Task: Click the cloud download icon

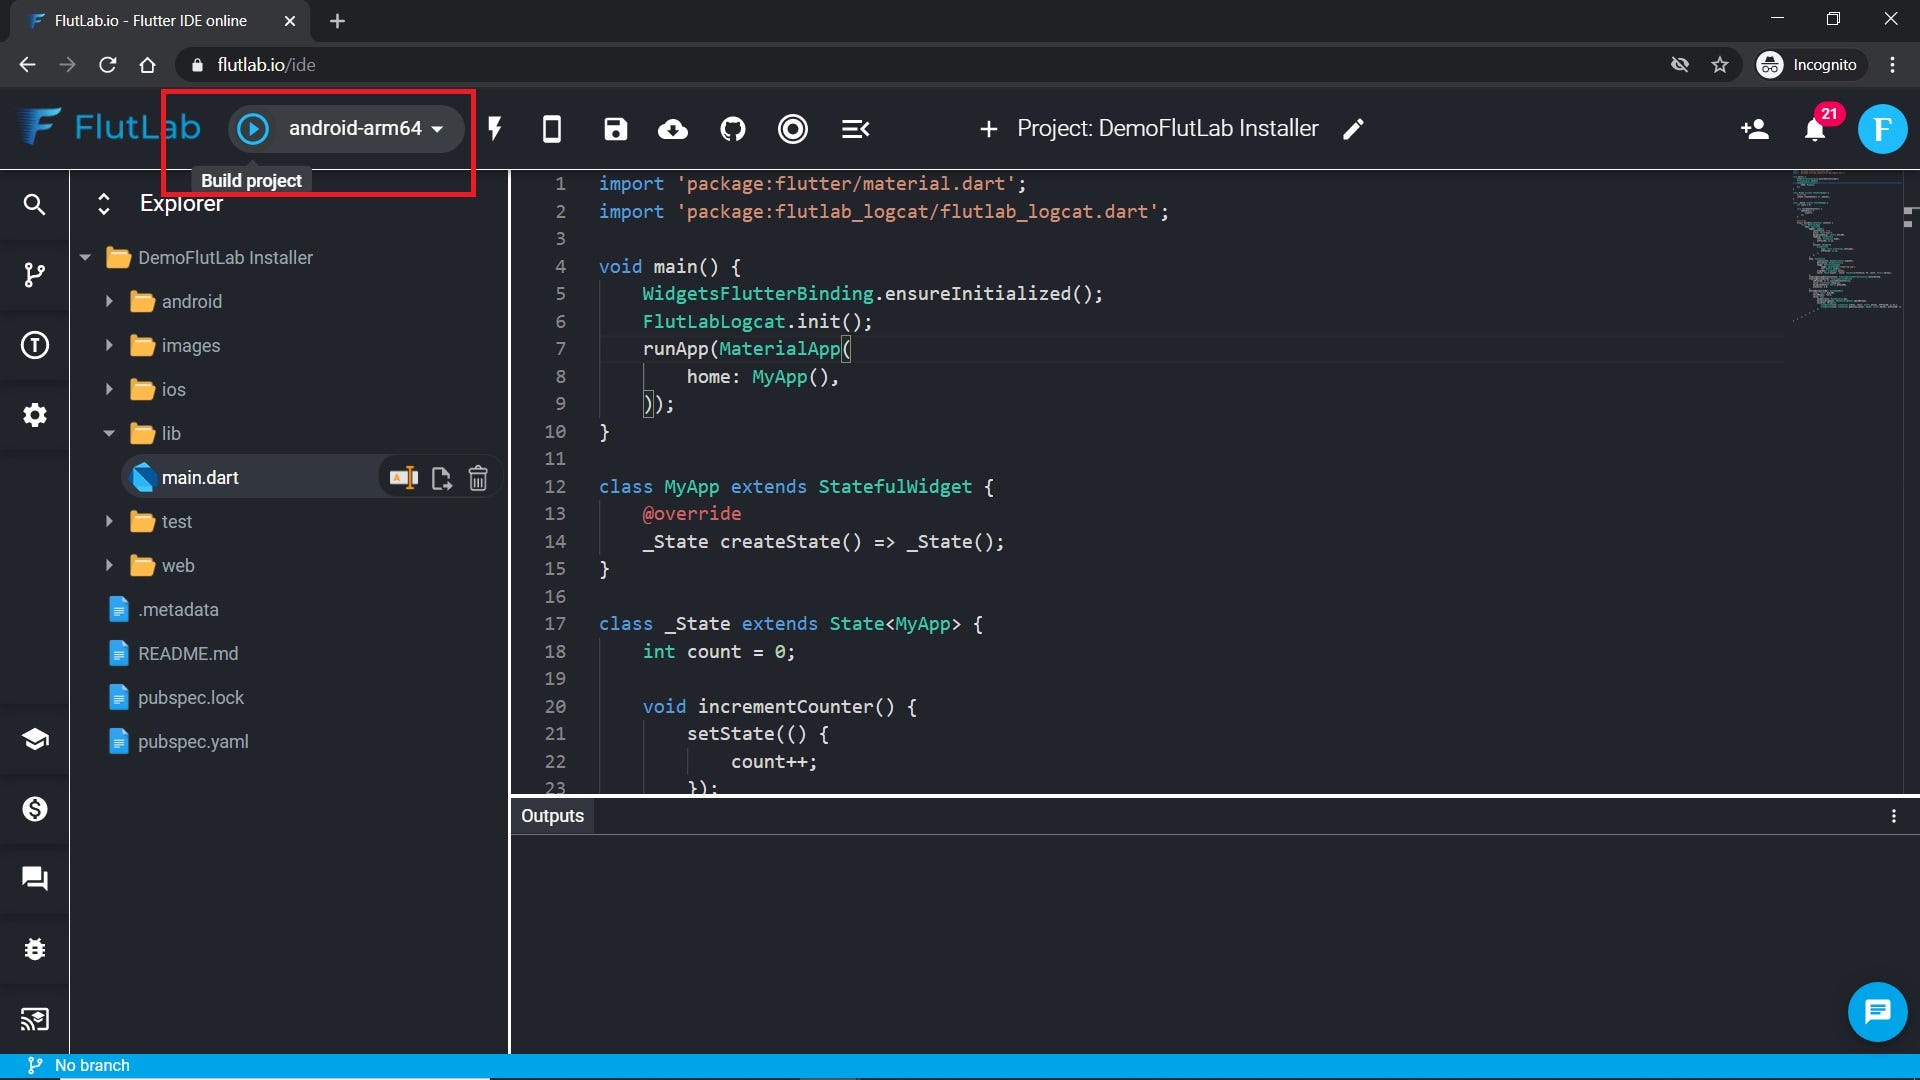Action: pos(673,129)
